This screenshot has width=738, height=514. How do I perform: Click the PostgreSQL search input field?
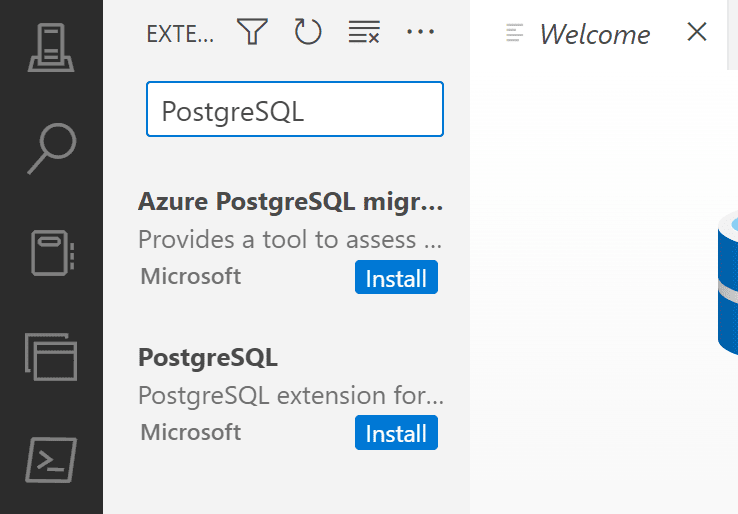295,109
